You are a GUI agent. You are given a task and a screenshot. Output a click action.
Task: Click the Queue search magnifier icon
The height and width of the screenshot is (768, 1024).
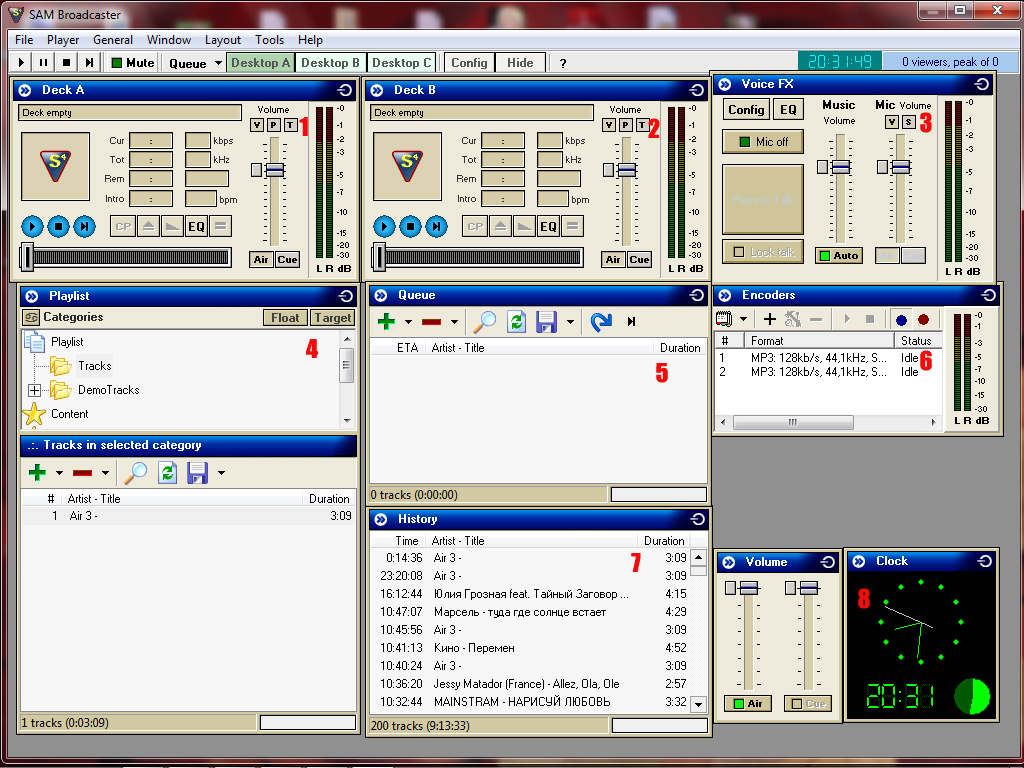[485, 322]
